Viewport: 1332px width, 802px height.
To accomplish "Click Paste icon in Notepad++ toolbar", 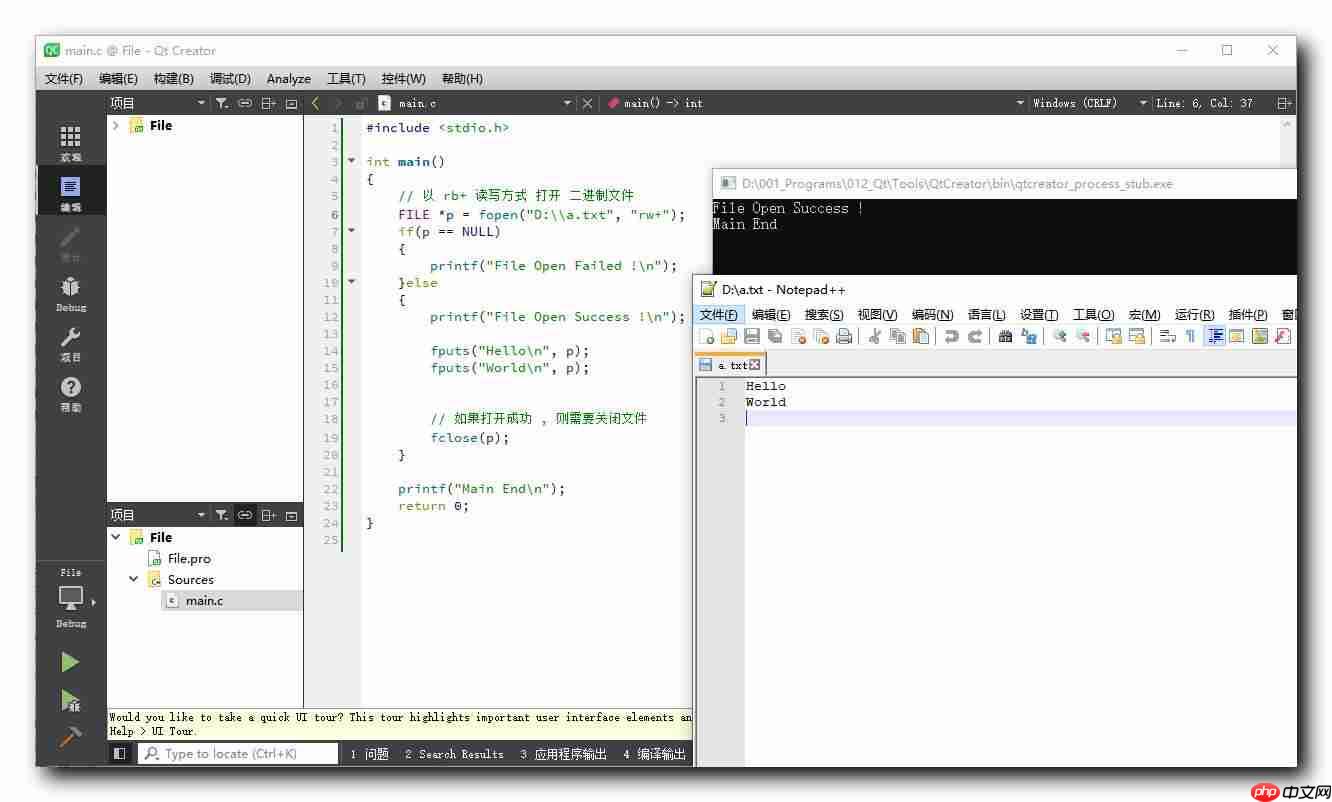I will coord(920,336).
